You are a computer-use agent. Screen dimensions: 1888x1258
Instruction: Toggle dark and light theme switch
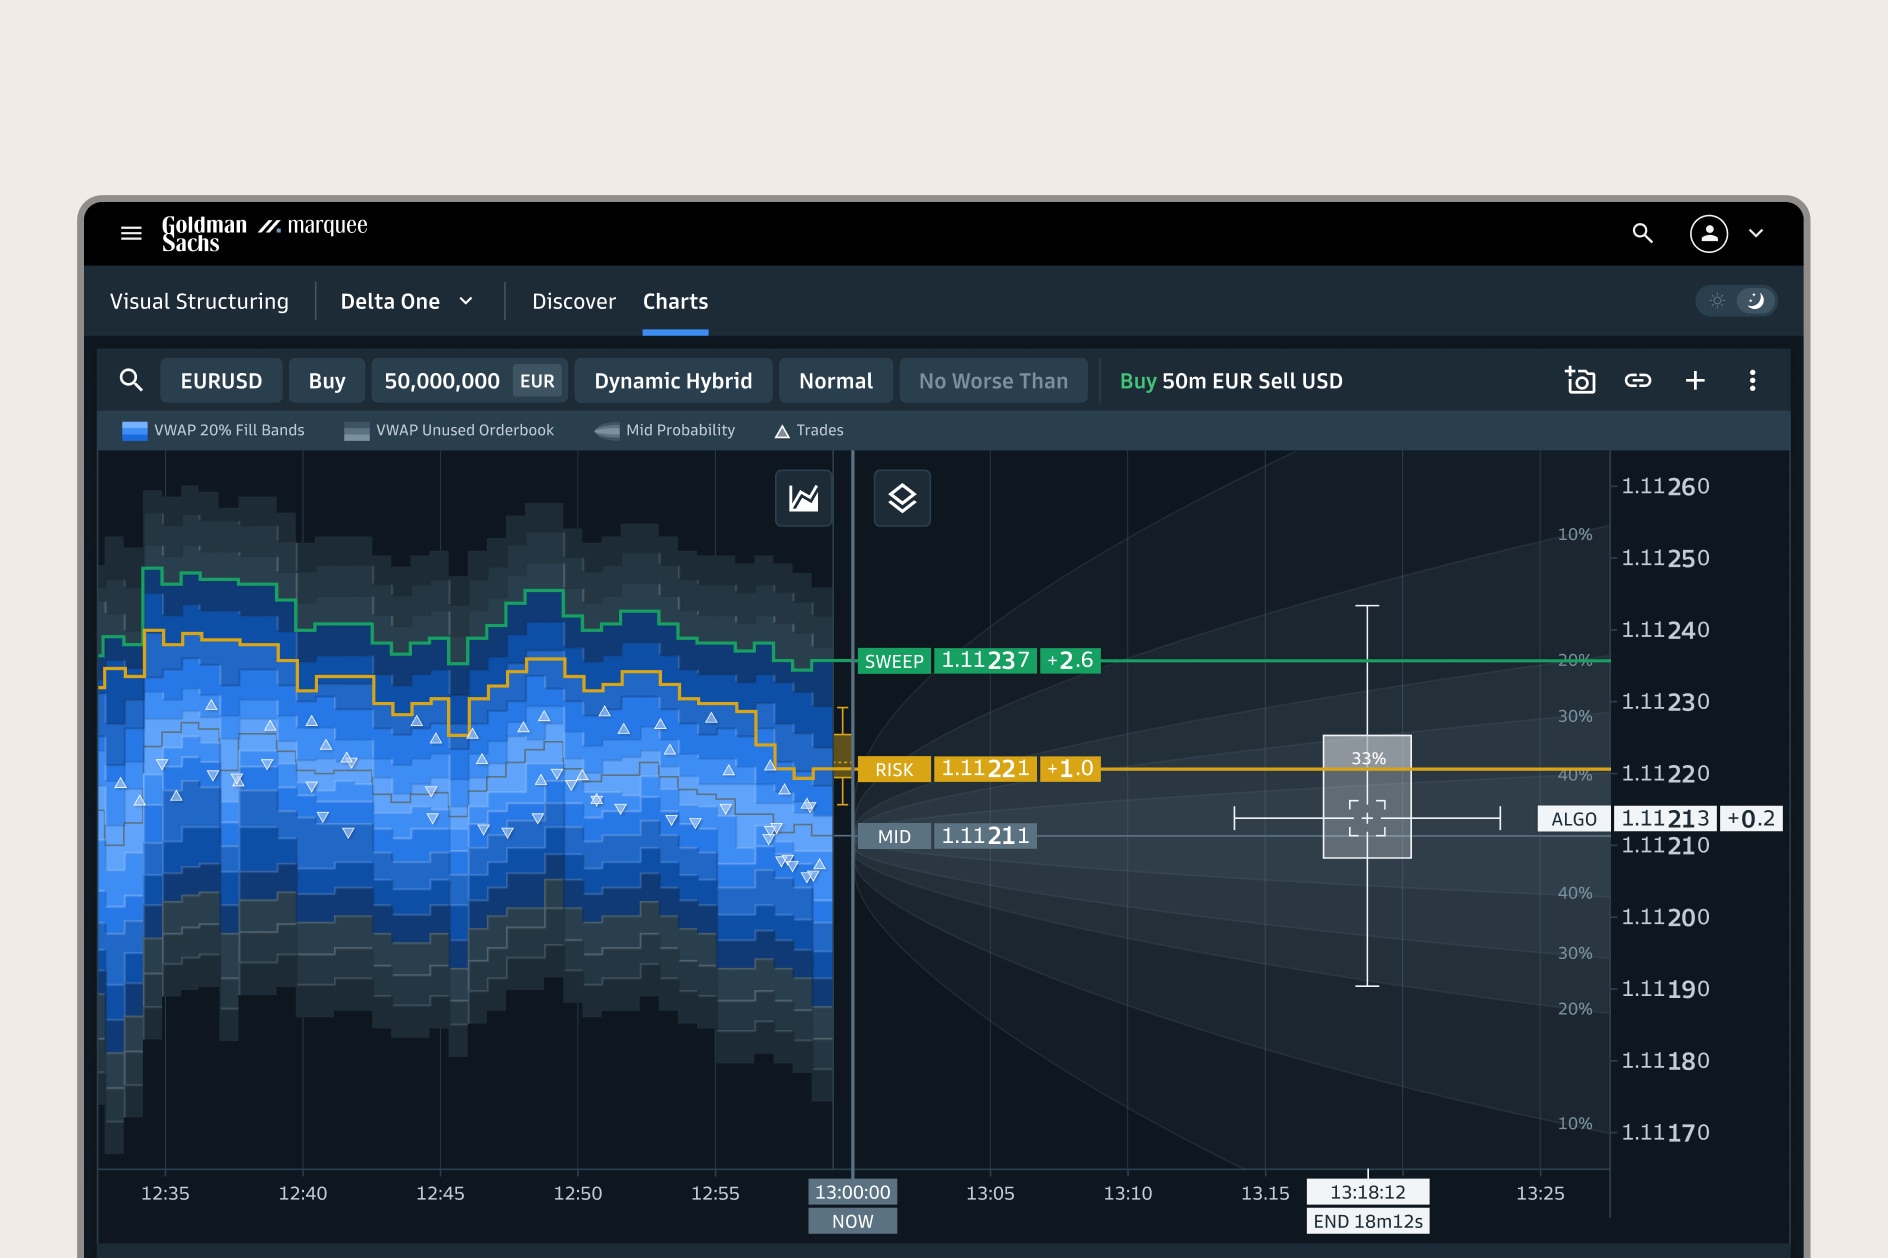click(1736, 301)
